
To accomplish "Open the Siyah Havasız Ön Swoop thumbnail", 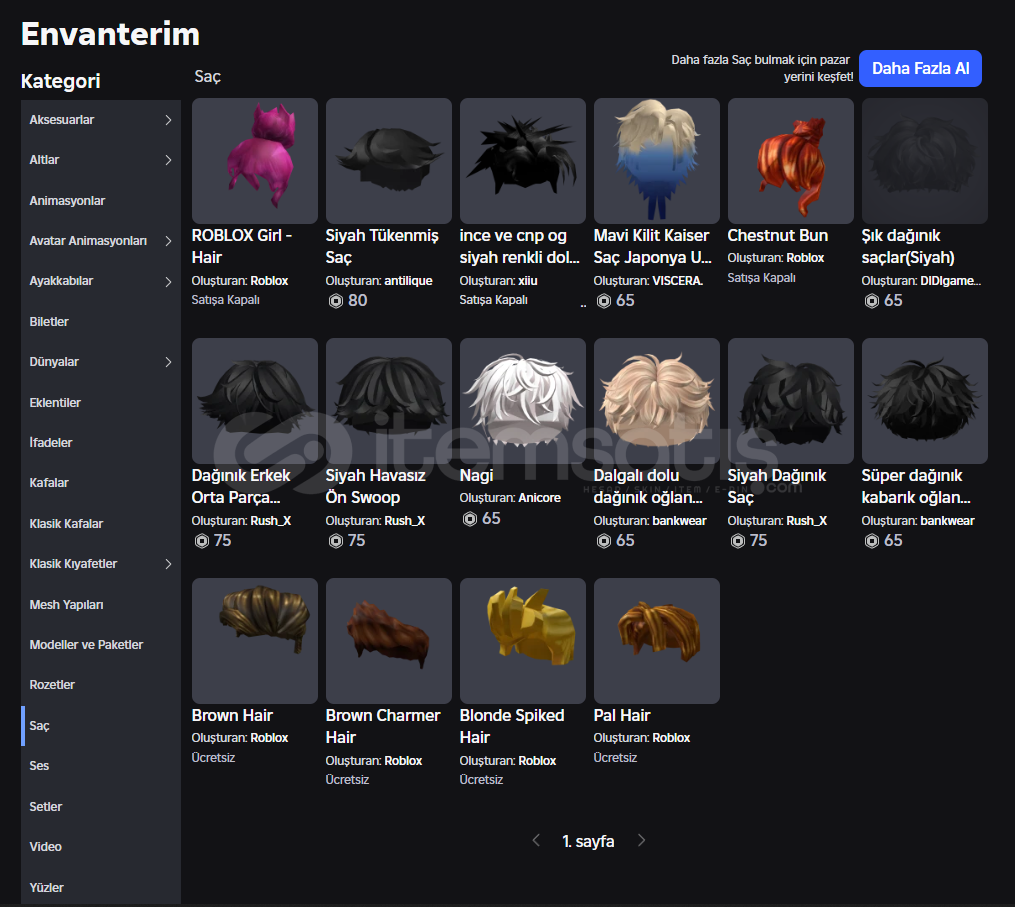I will coord(388,401).
